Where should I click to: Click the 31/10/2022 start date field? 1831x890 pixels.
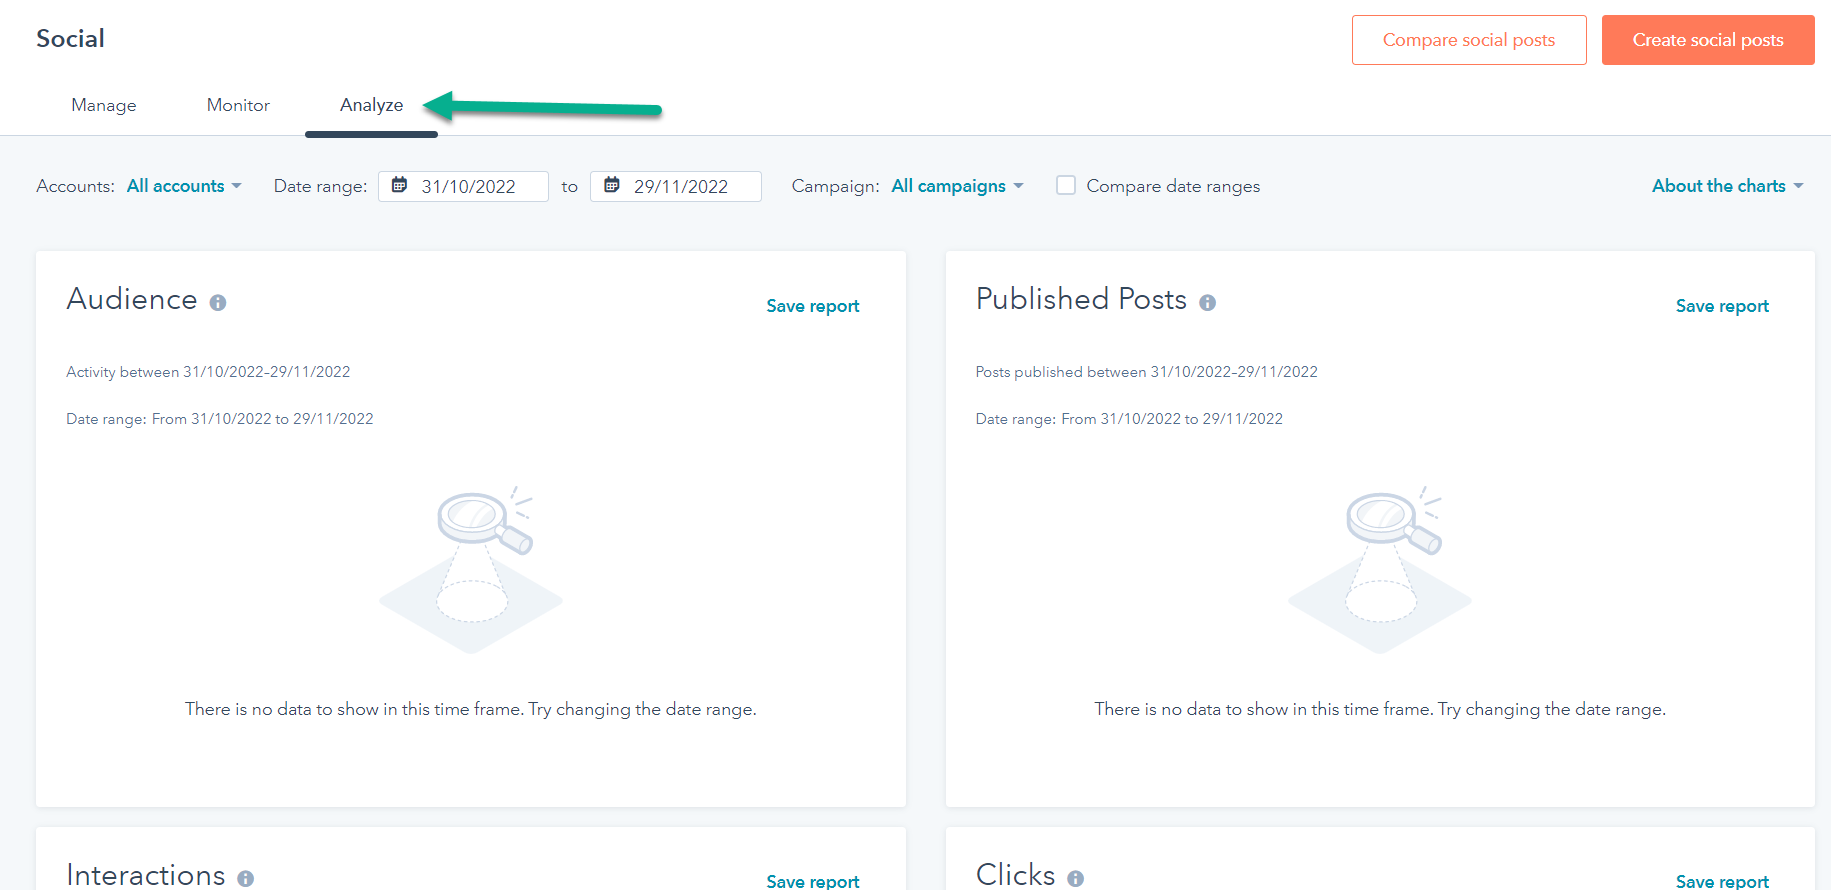pos(463,186)
